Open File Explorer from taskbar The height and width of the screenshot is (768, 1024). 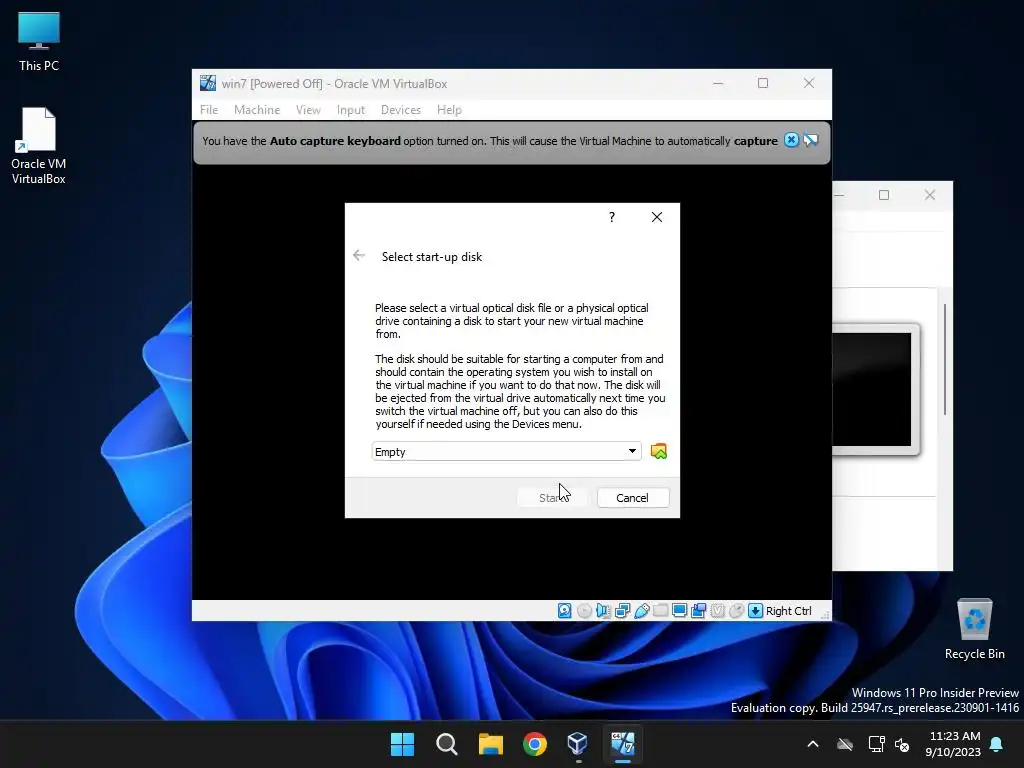coord(490,744)
